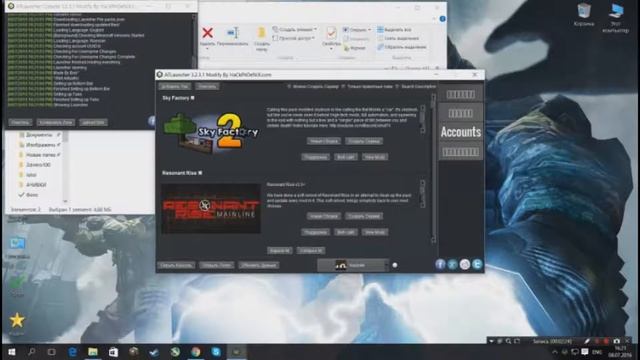This screenshot has width=640, height=360.
Task: Click the Resonant Rise description scrollbar
Action: [422, 194]
